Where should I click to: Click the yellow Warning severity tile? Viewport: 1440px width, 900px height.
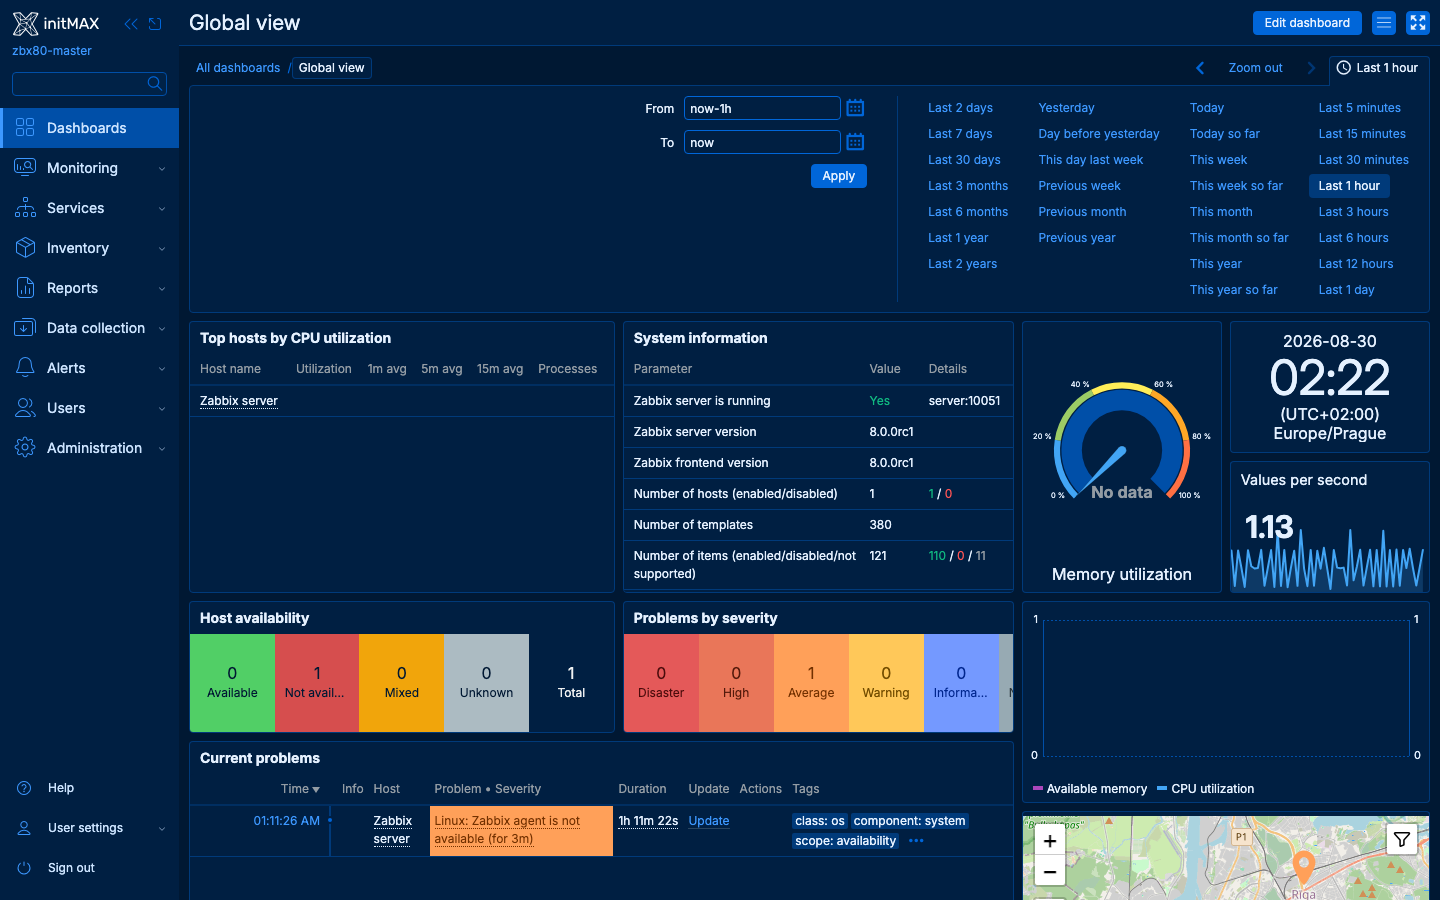(x=886, y=683)
